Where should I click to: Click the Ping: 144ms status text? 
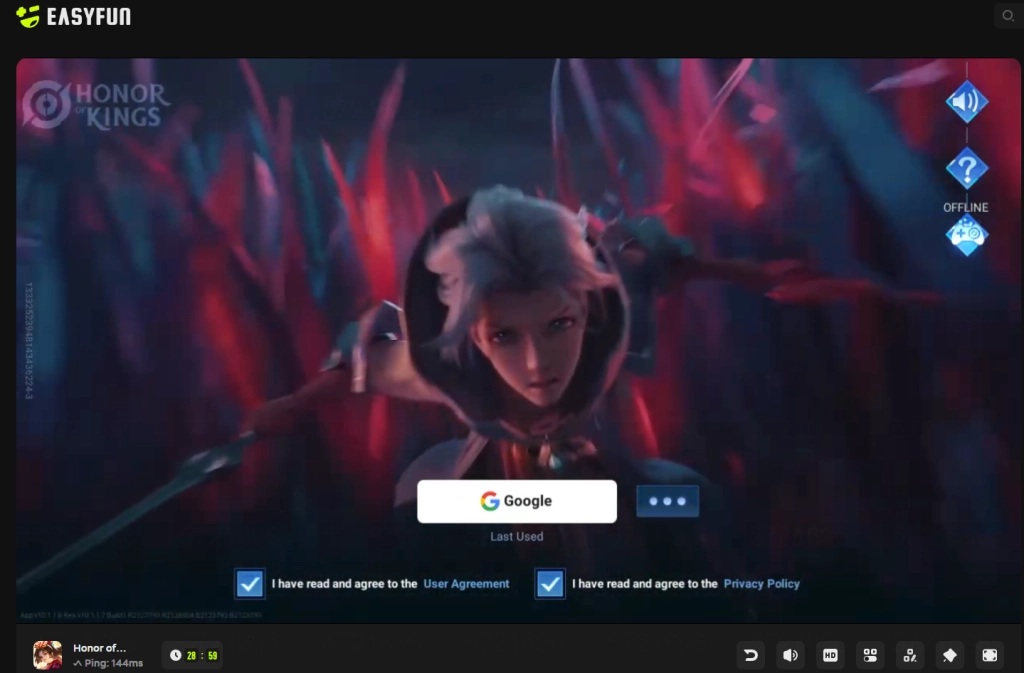coord(108,663)
